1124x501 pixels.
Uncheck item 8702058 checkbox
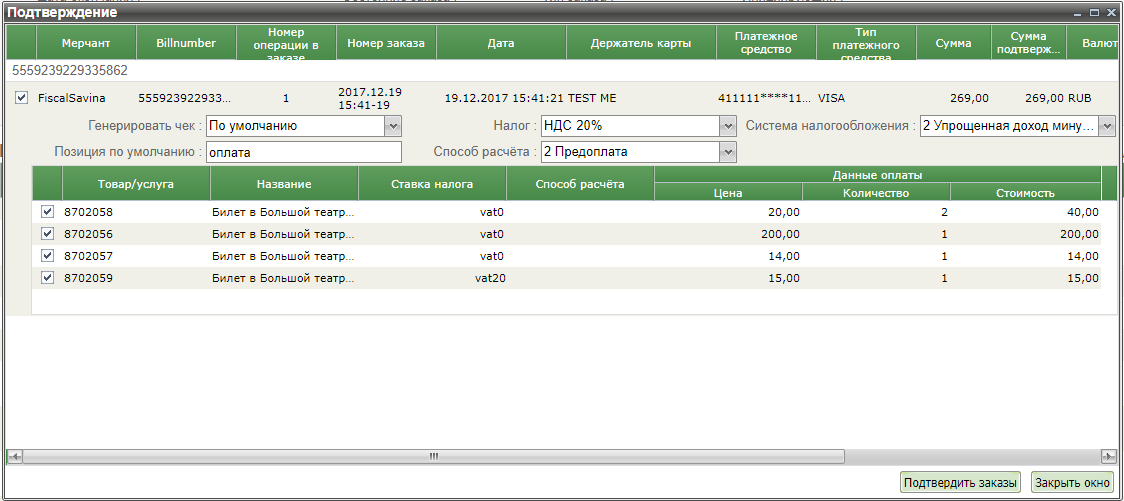(47, 212)
